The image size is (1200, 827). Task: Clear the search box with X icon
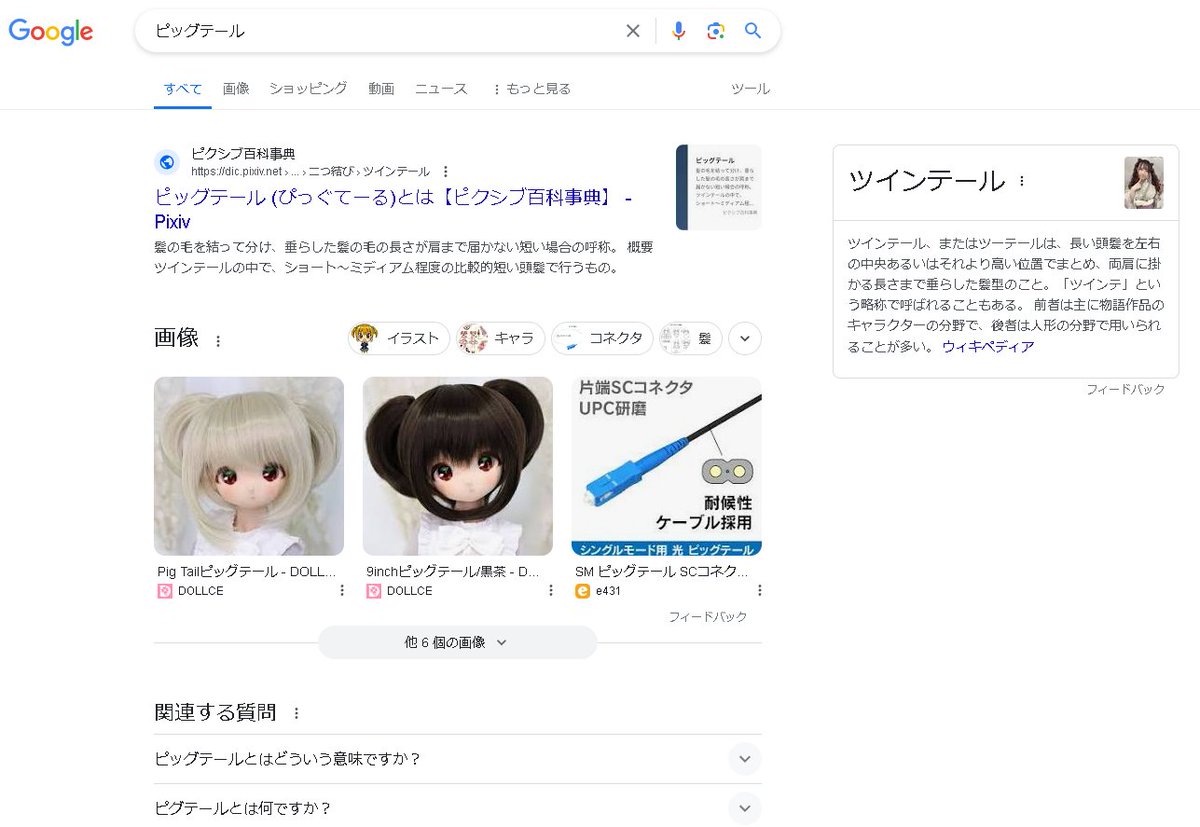point(633,31)
